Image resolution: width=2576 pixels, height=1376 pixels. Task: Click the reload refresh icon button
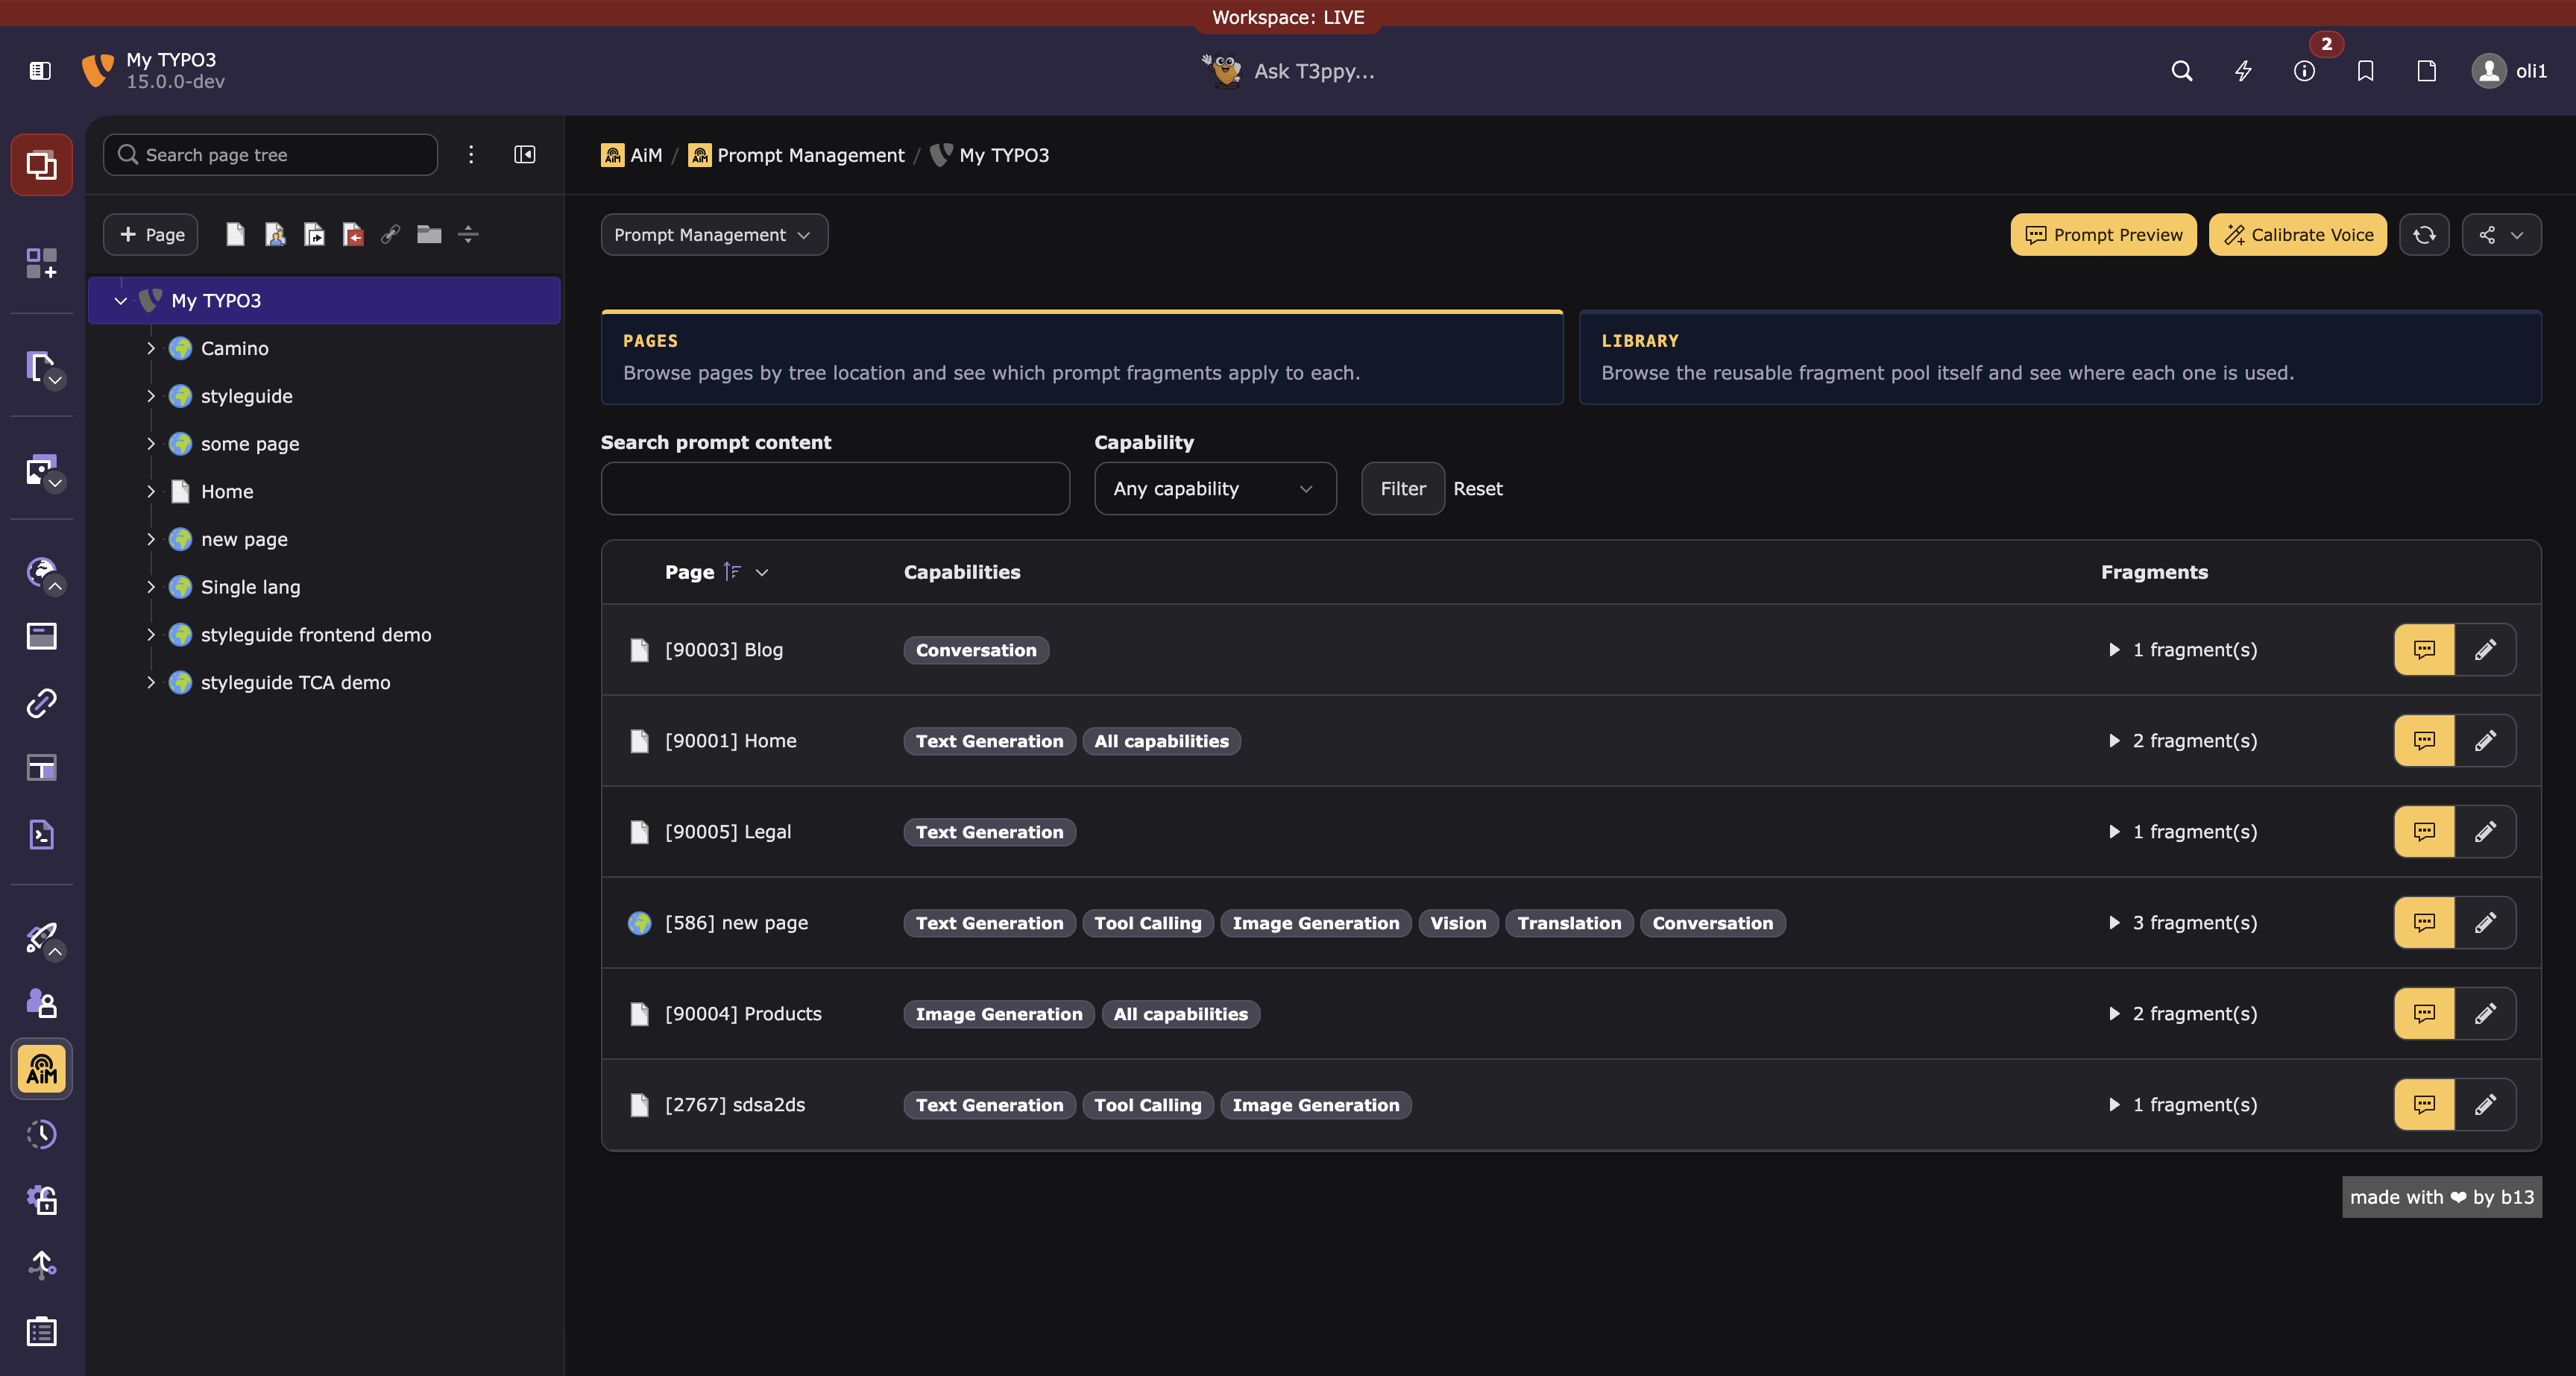point(2424,235)
